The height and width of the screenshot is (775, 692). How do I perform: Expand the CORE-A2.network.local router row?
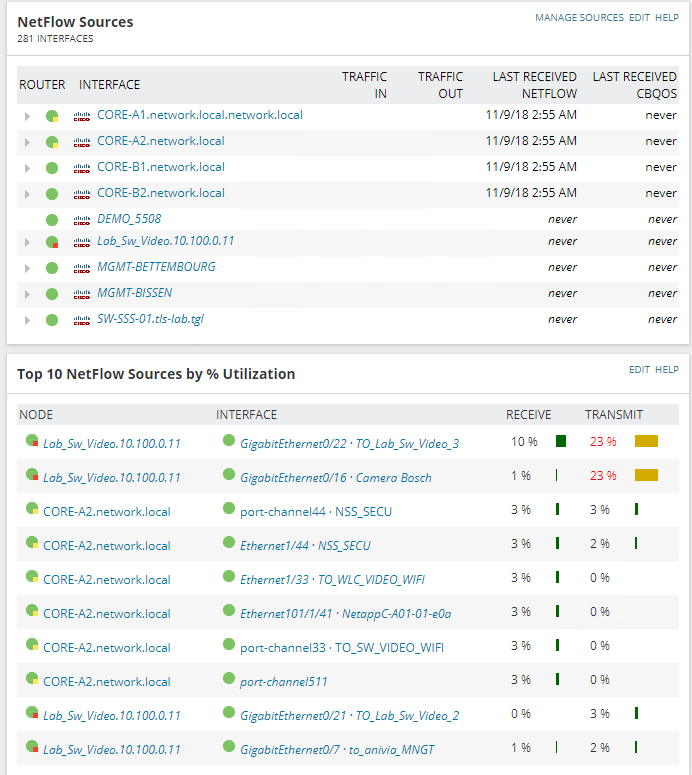point(27,143)
